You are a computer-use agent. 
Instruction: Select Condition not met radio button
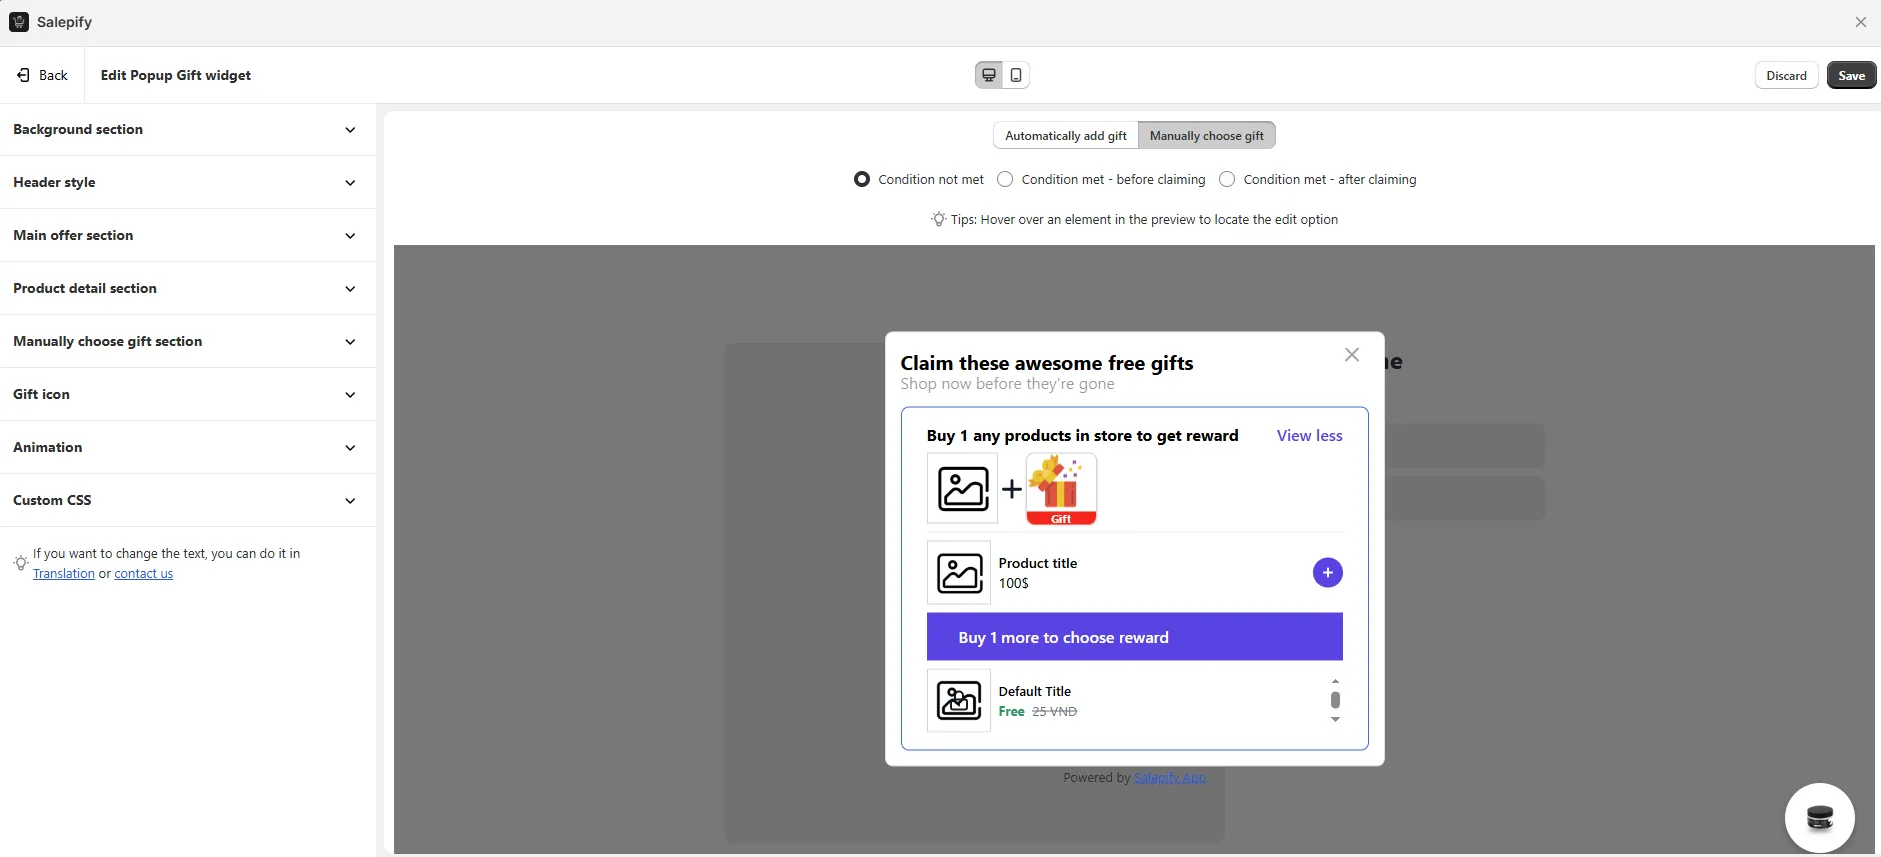coord(862,180)
